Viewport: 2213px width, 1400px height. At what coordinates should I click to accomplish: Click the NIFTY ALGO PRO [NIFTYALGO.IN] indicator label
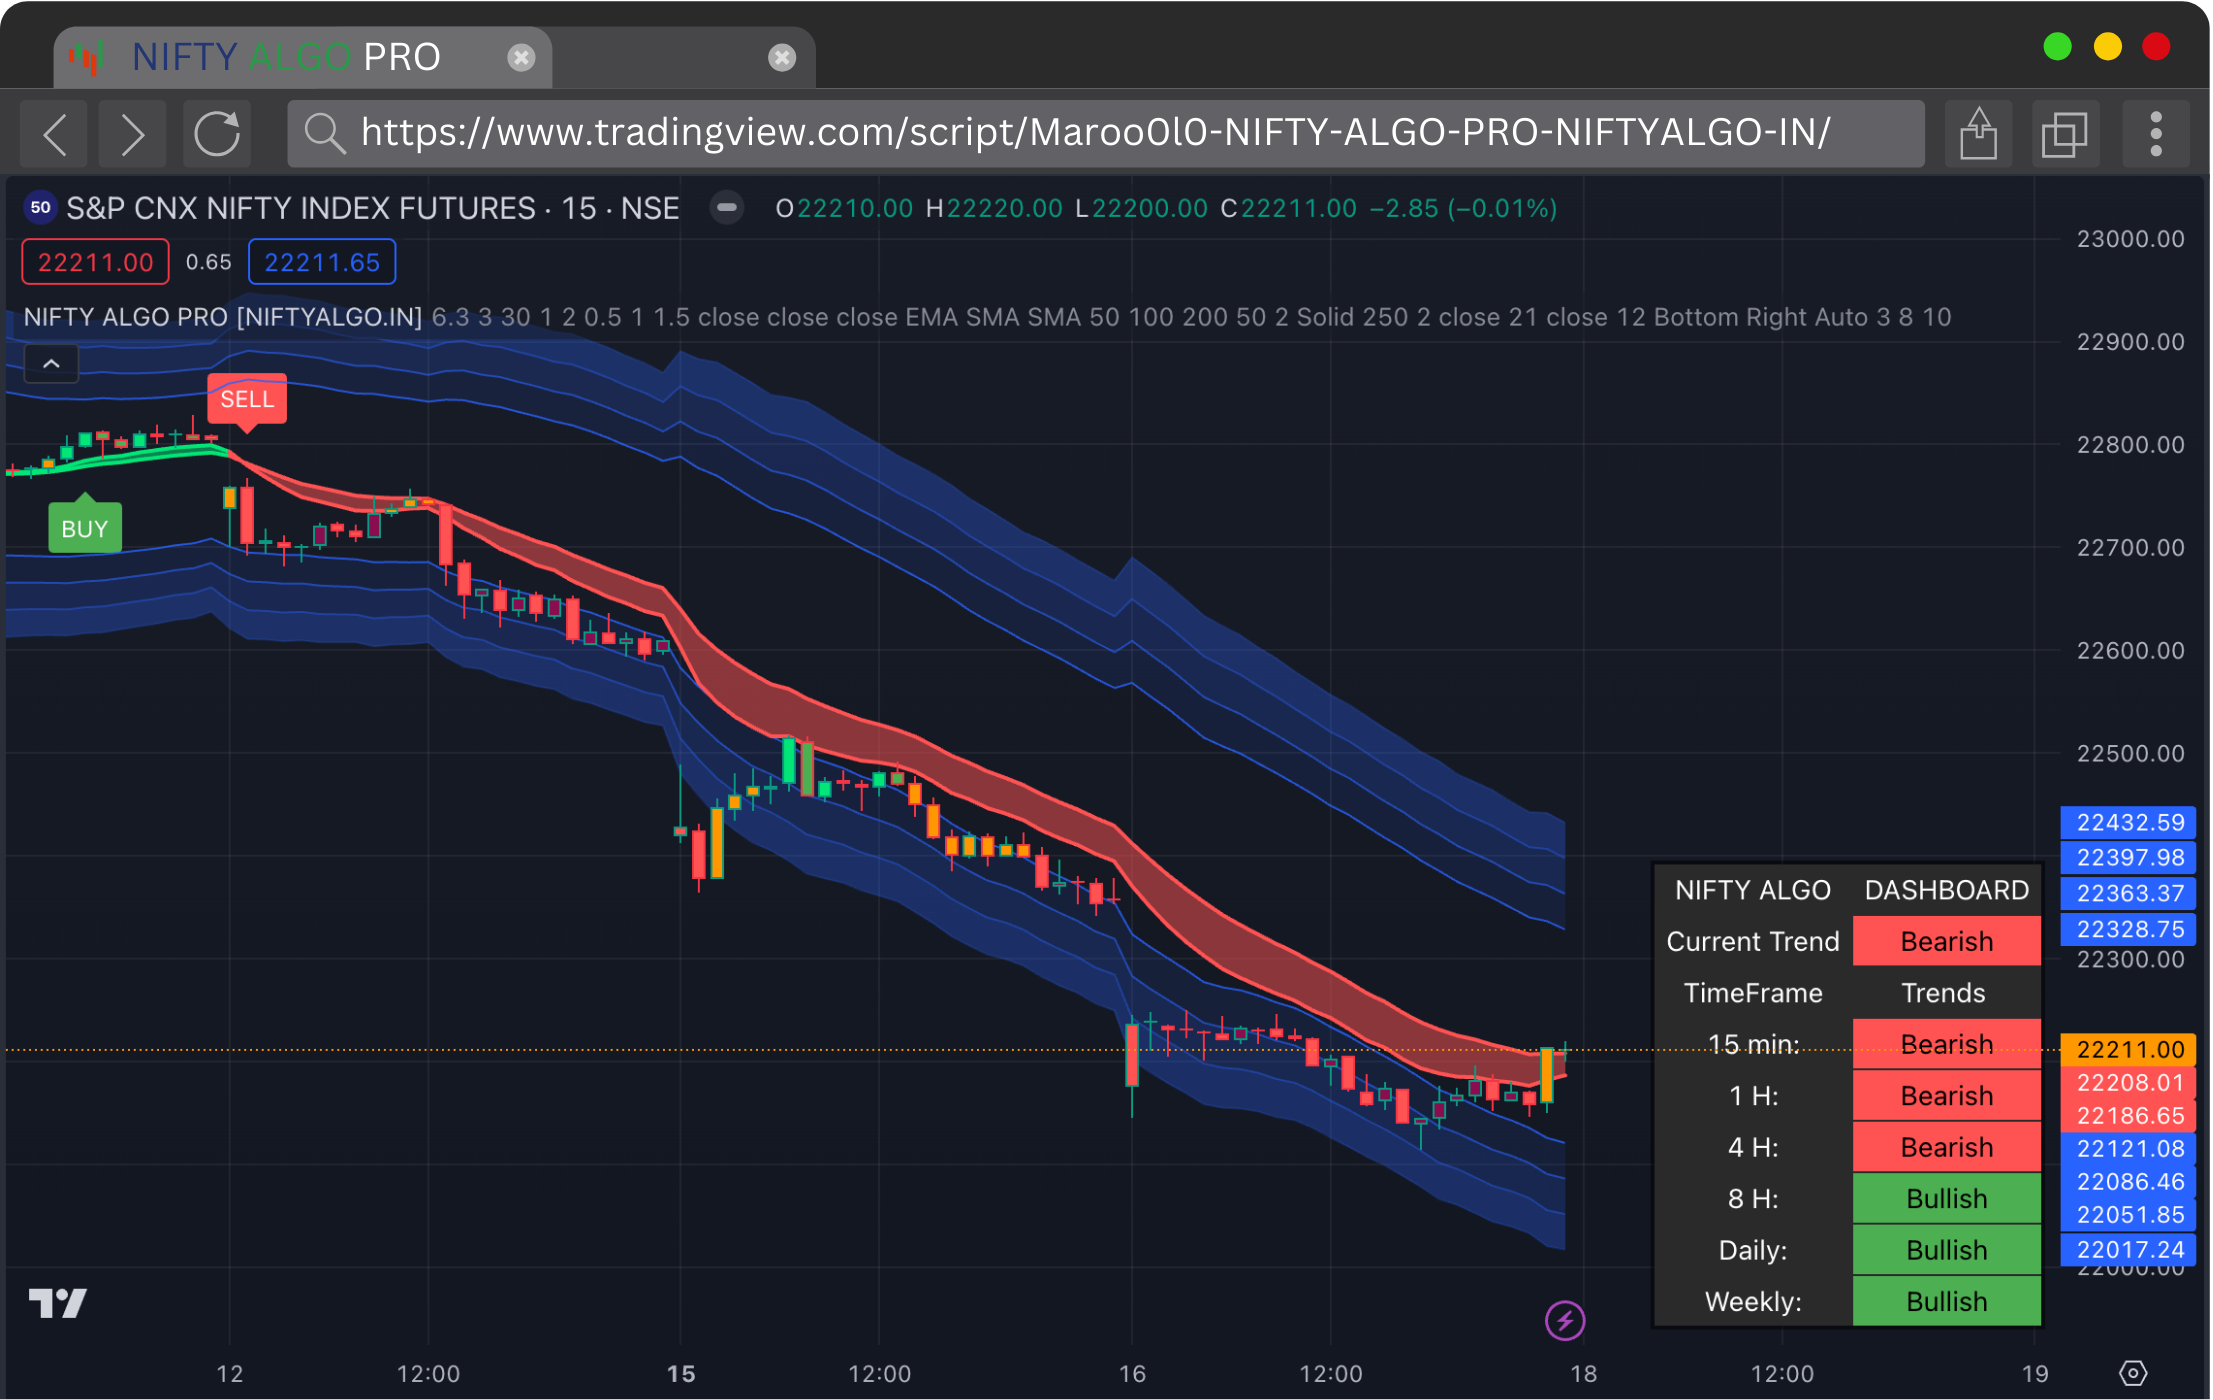(223, 317)
